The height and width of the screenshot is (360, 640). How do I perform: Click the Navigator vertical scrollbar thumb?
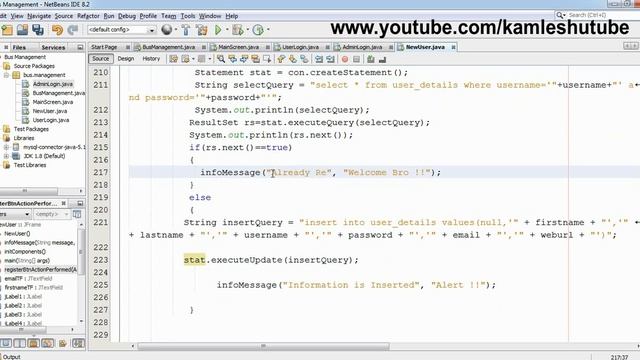point(81,251)
